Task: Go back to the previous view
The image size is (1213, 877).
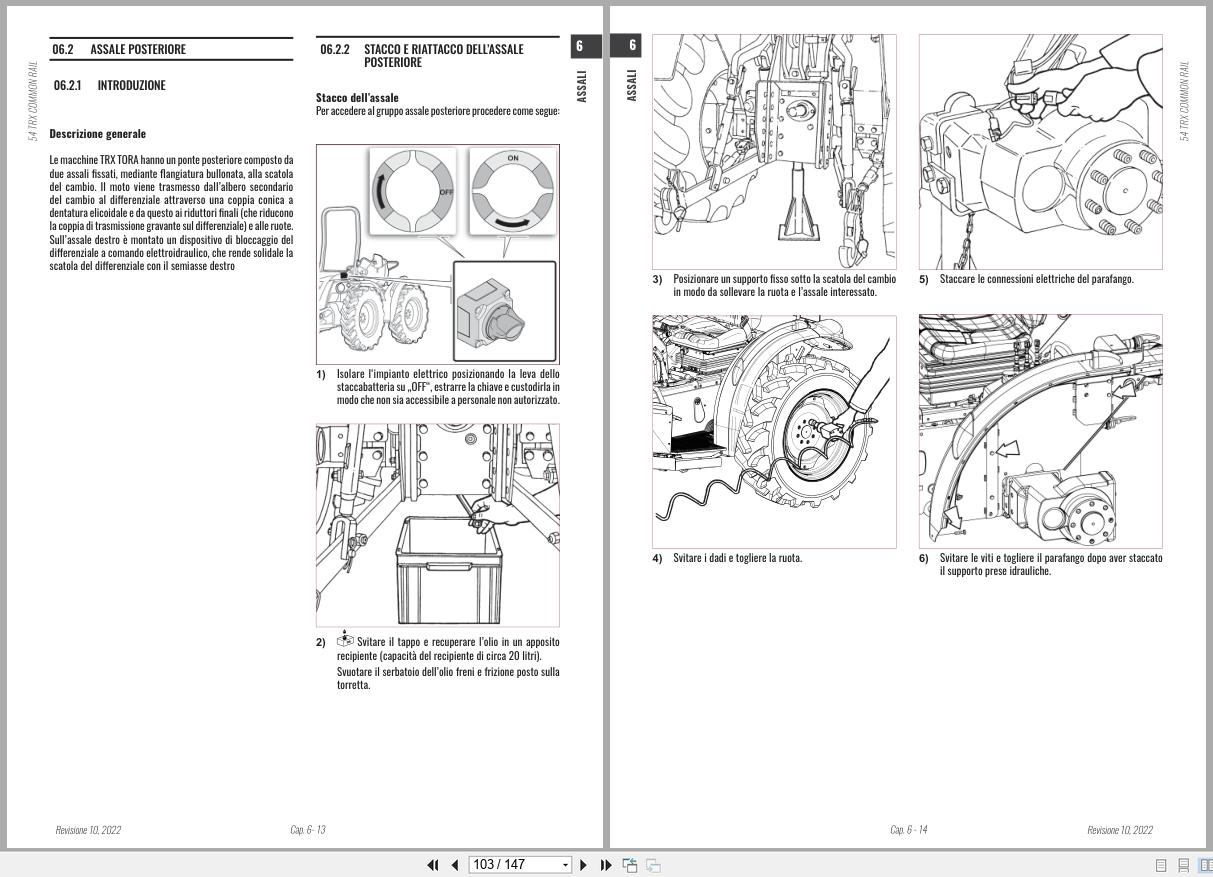Action: pos(630,864)
